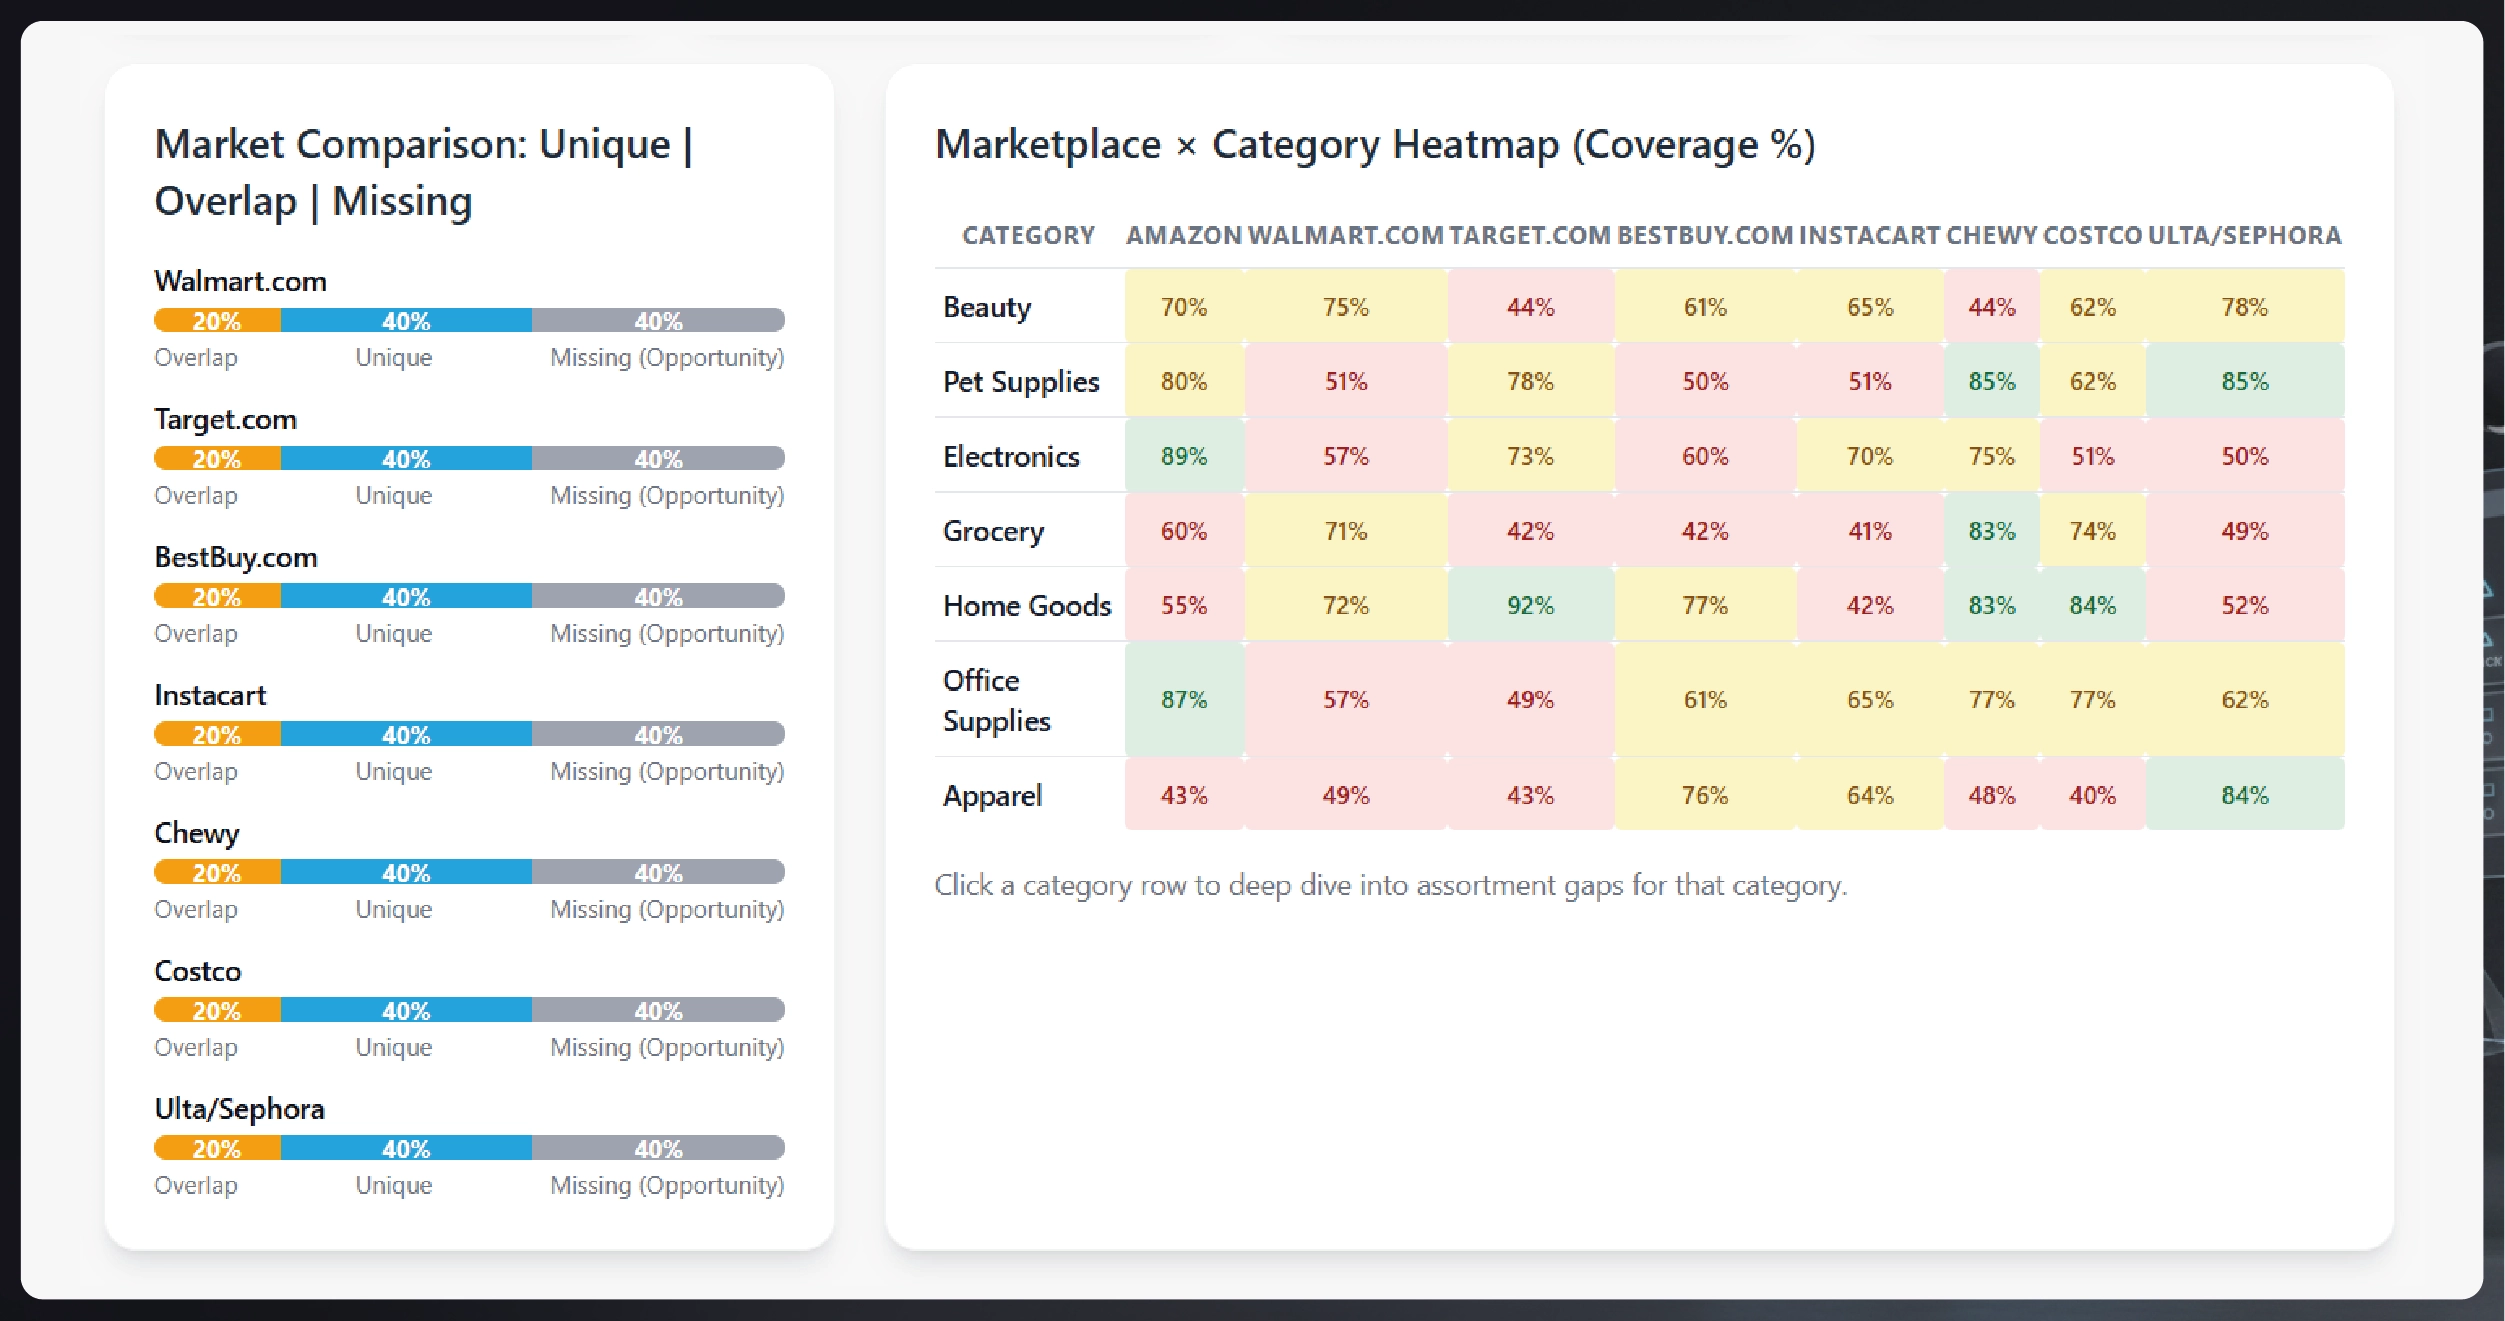Click Walmart.com's orange 20% Overlap bar segment
Viewport: 2505px width, 1321px height.
pyautogui.click(x=217, y=321)
